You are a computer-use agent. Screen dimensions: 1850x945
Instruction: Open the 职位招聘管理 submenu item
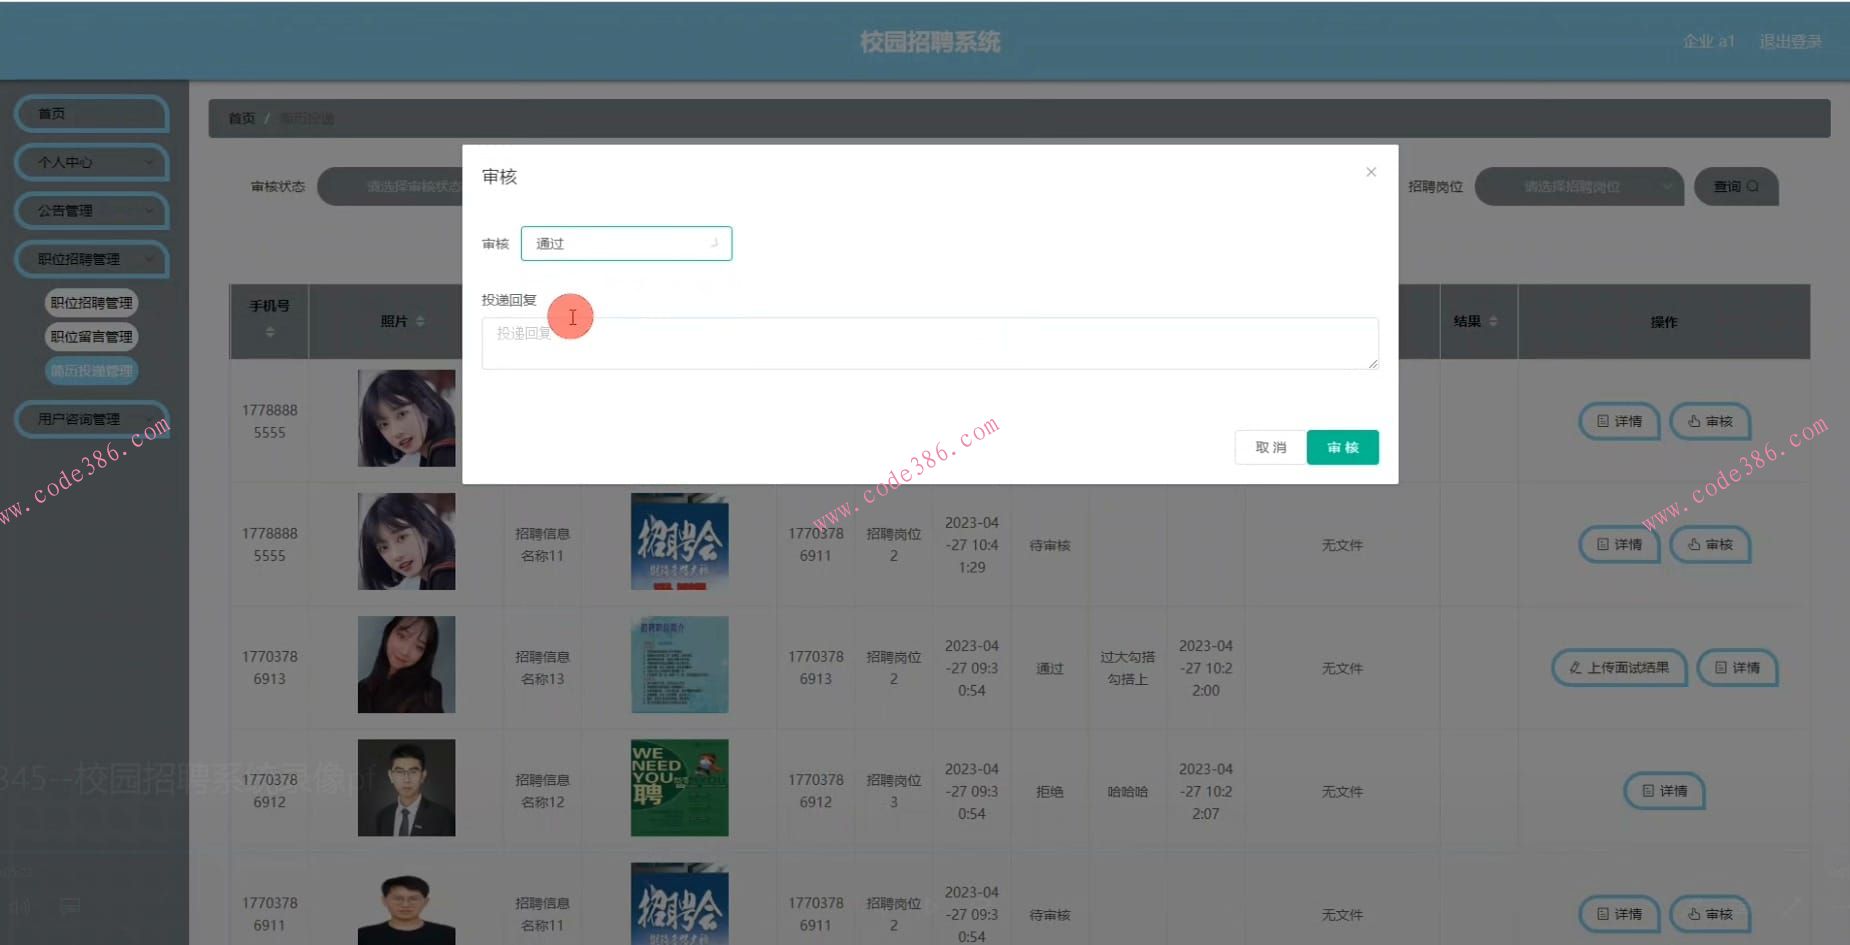92,303
